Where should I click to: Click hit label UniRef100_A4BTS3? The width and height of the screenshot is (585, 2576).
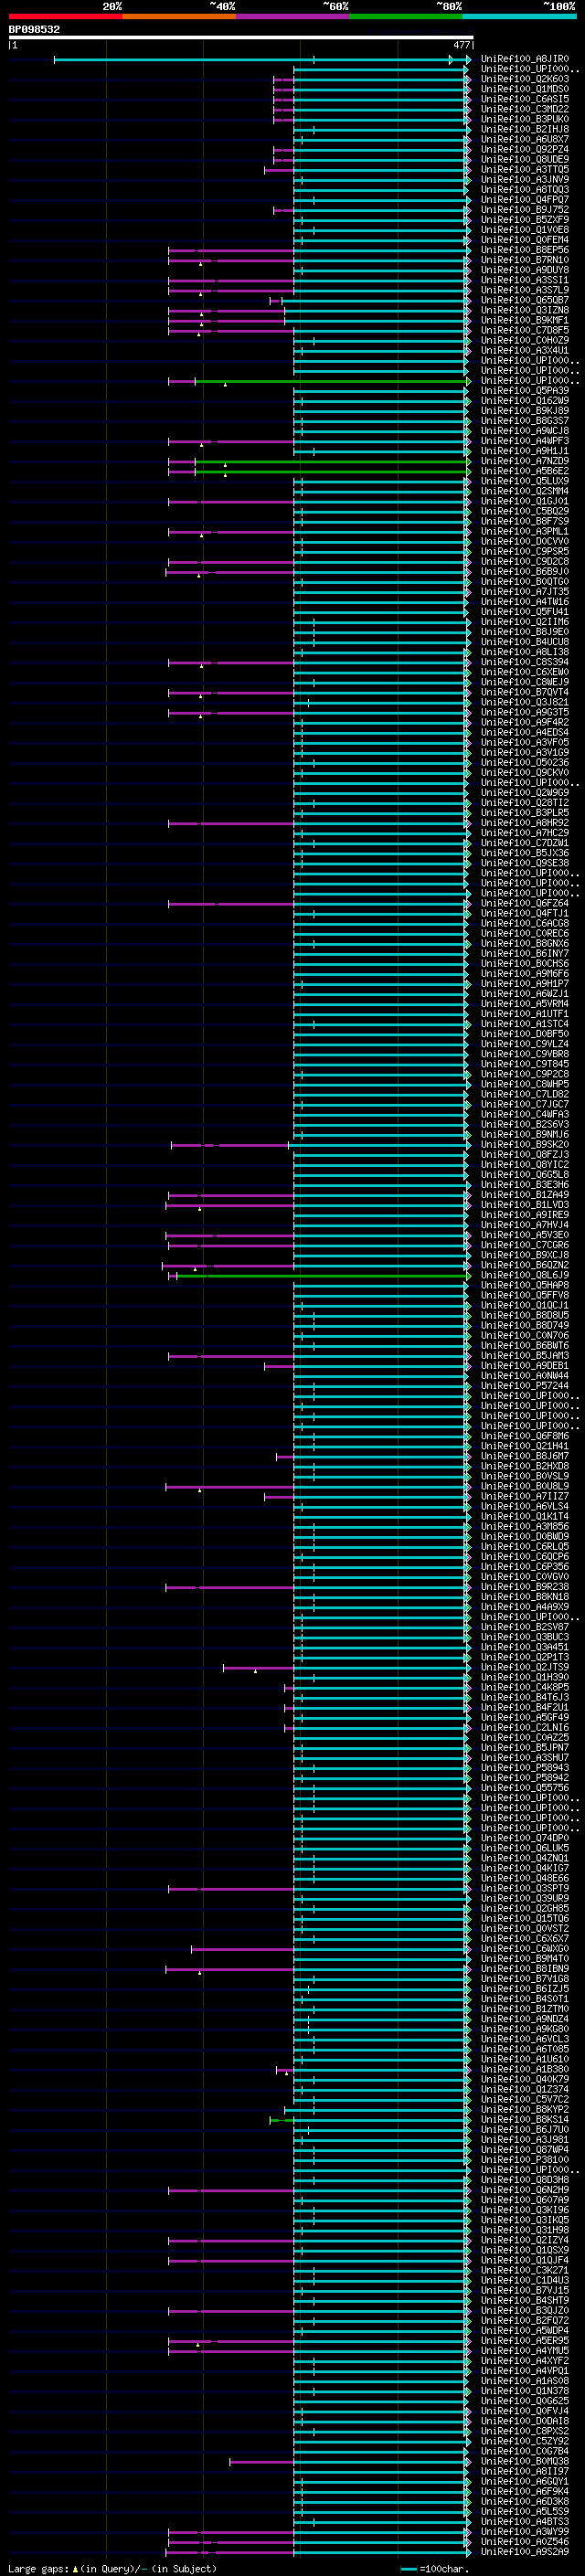coord(524,2522)
